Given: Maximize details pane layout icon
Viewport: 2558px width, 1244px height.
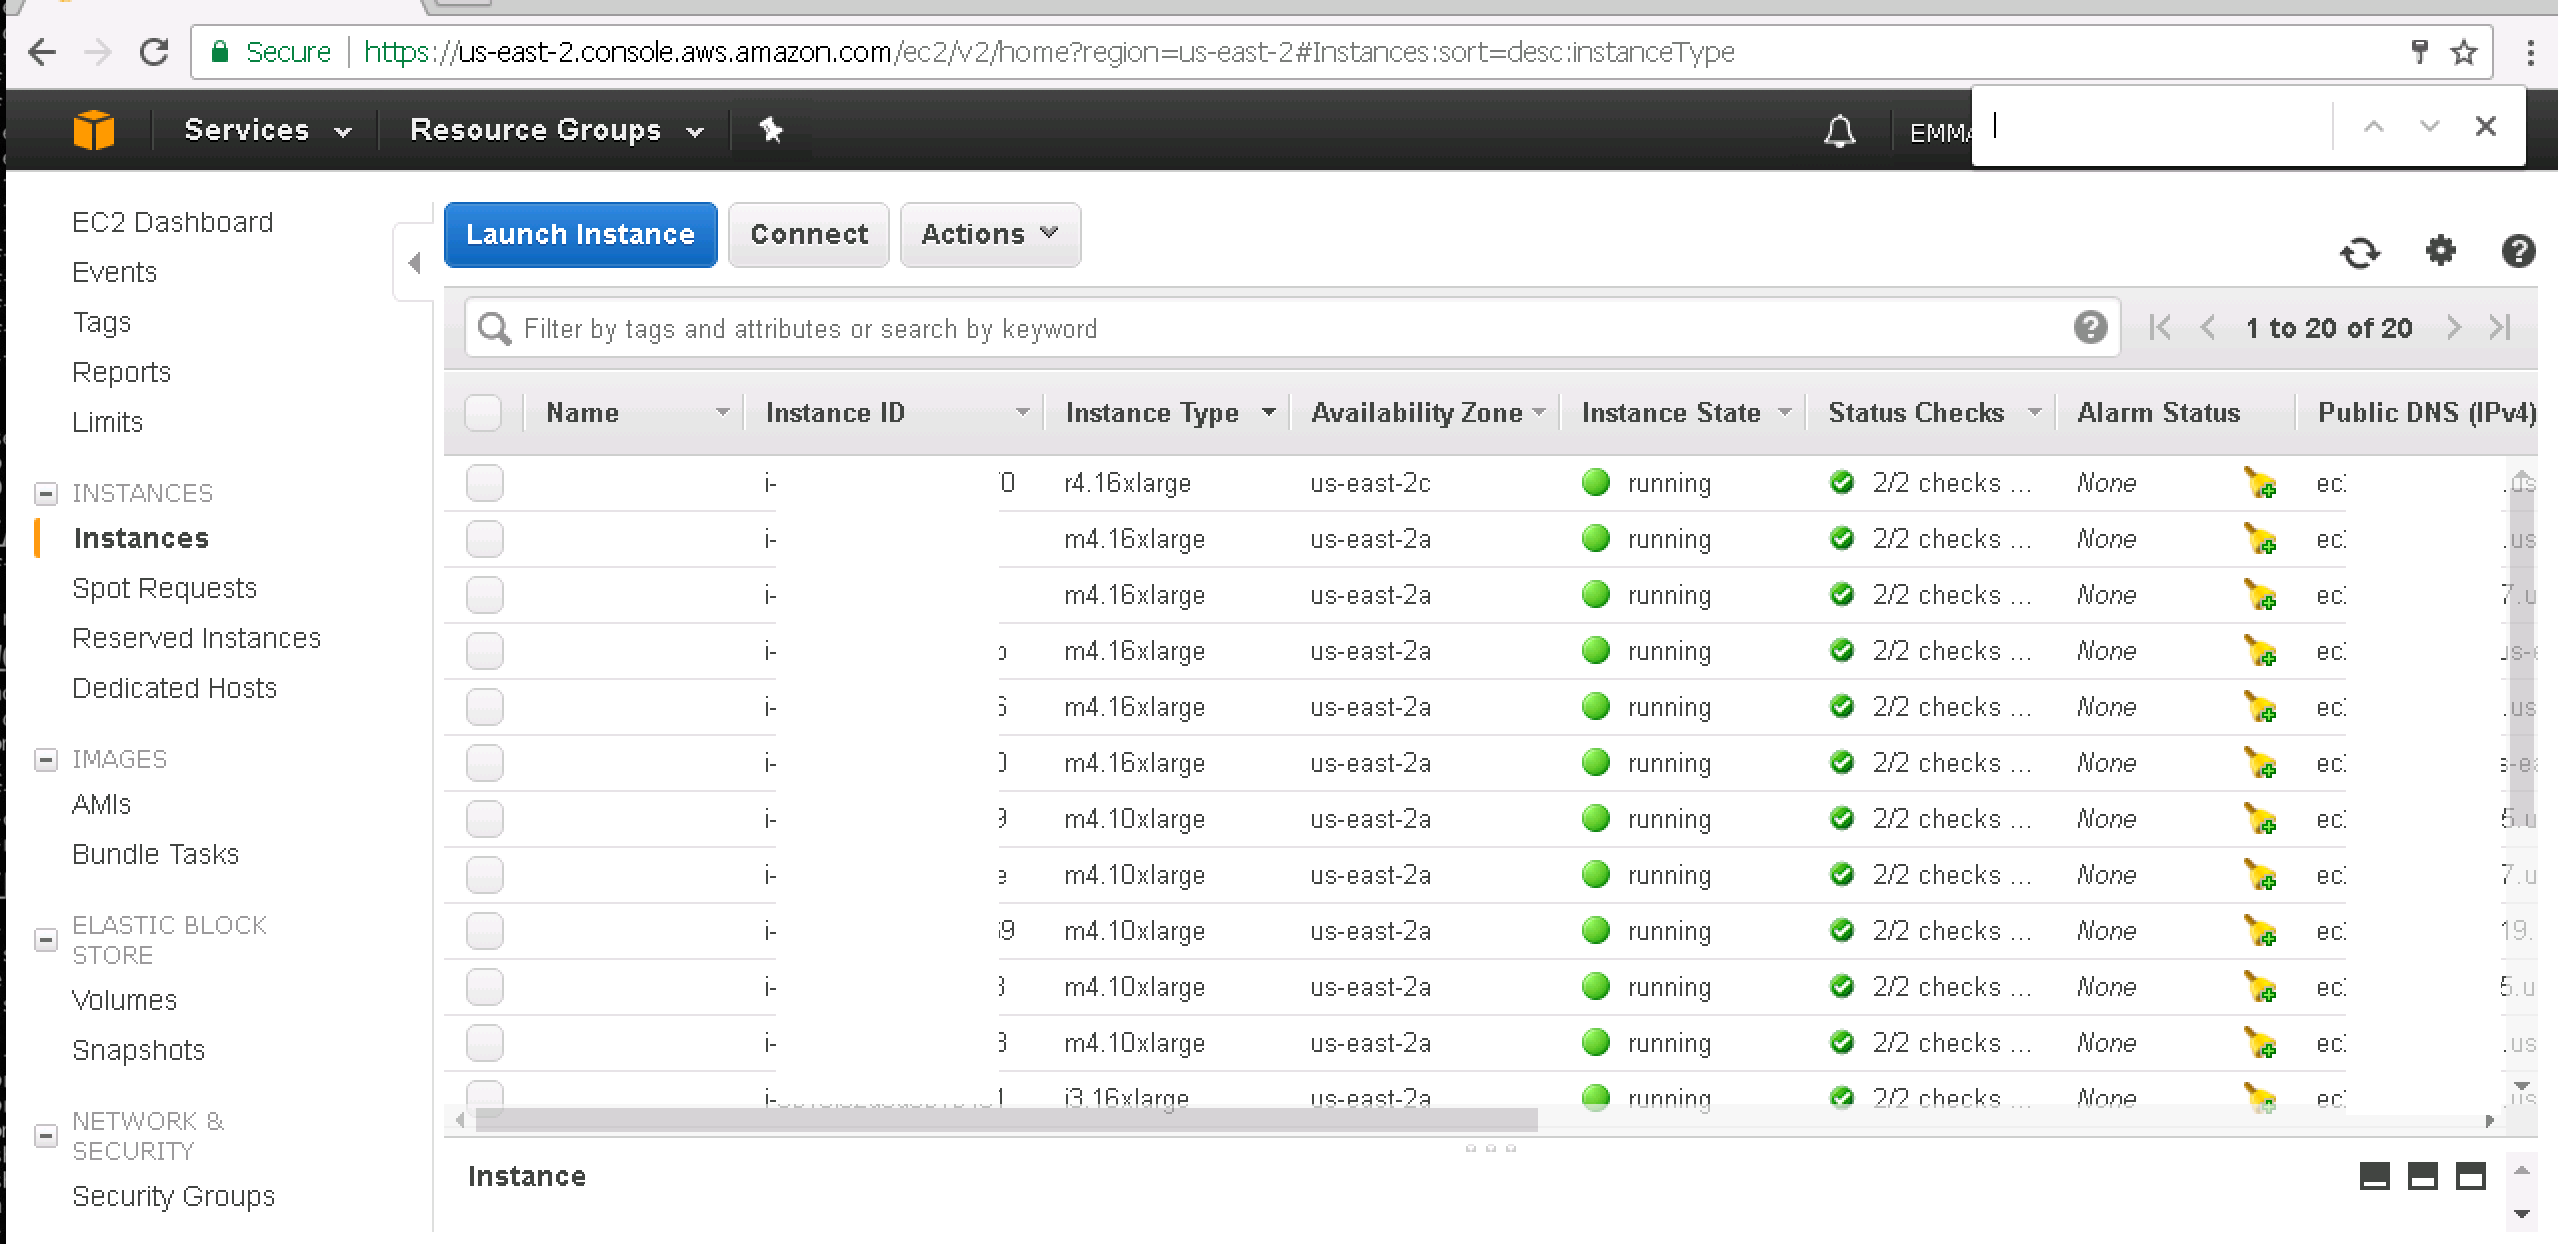Looking at the screenshot, I should point(2471,1176).
